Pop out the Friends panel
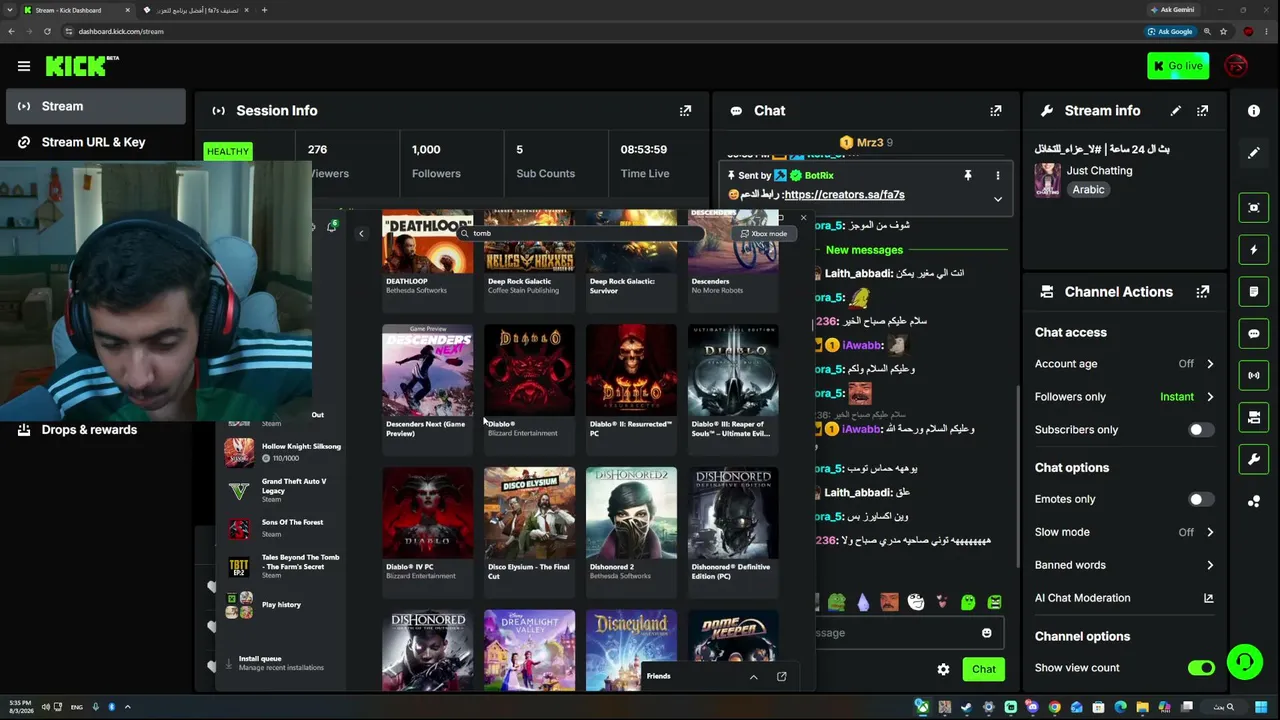This screenshot has width=1280, height=720. pos(781,677)
